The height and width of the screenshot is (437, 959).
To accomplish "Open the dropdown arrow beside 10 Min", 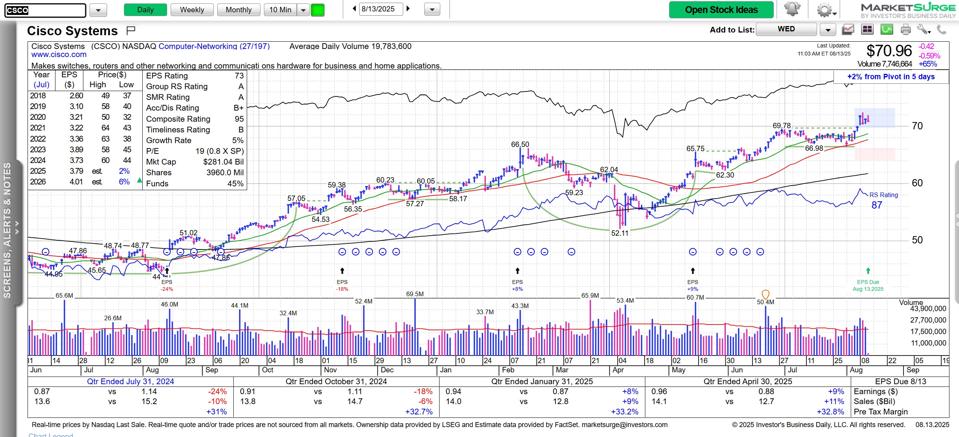I will click(303, 10).
